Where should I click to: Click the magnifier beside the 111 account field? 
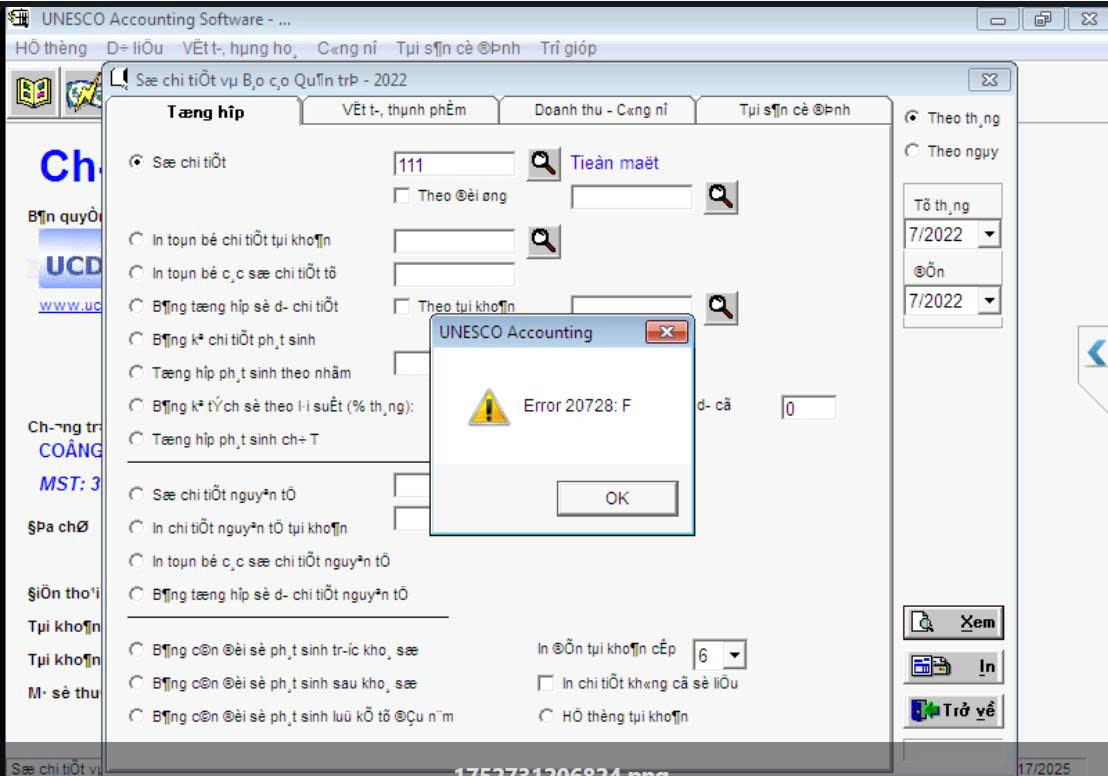[543, 163]
